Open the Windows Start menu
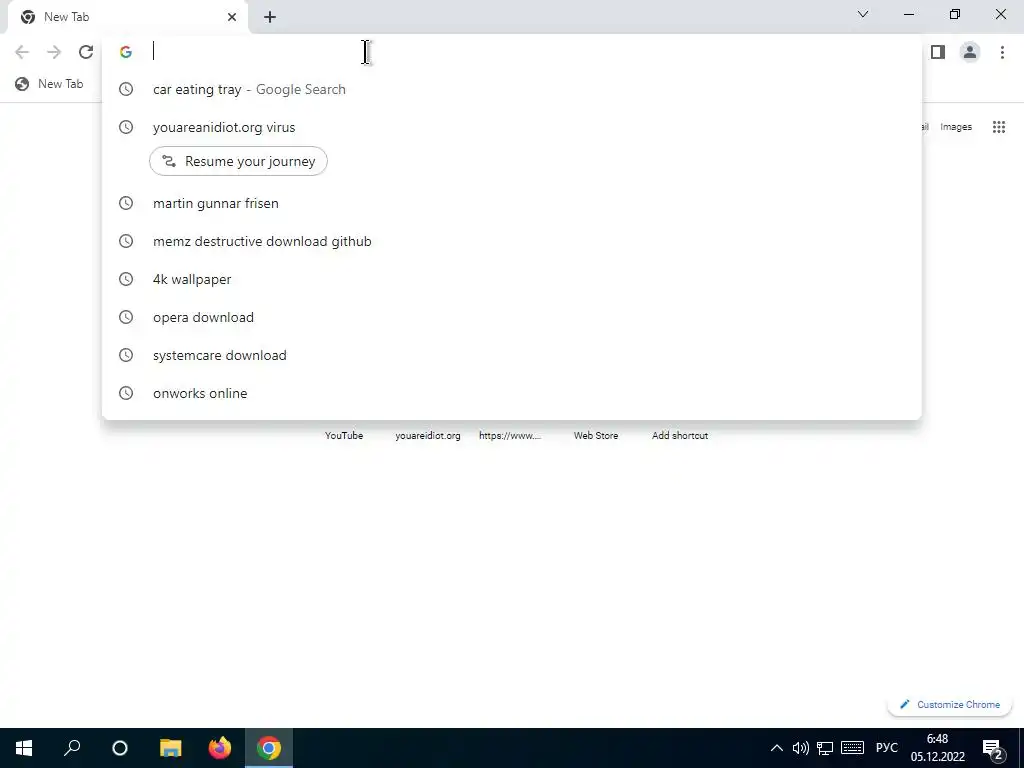Image resolution: width=1024 pixels, height=768 pixels. 24,748
